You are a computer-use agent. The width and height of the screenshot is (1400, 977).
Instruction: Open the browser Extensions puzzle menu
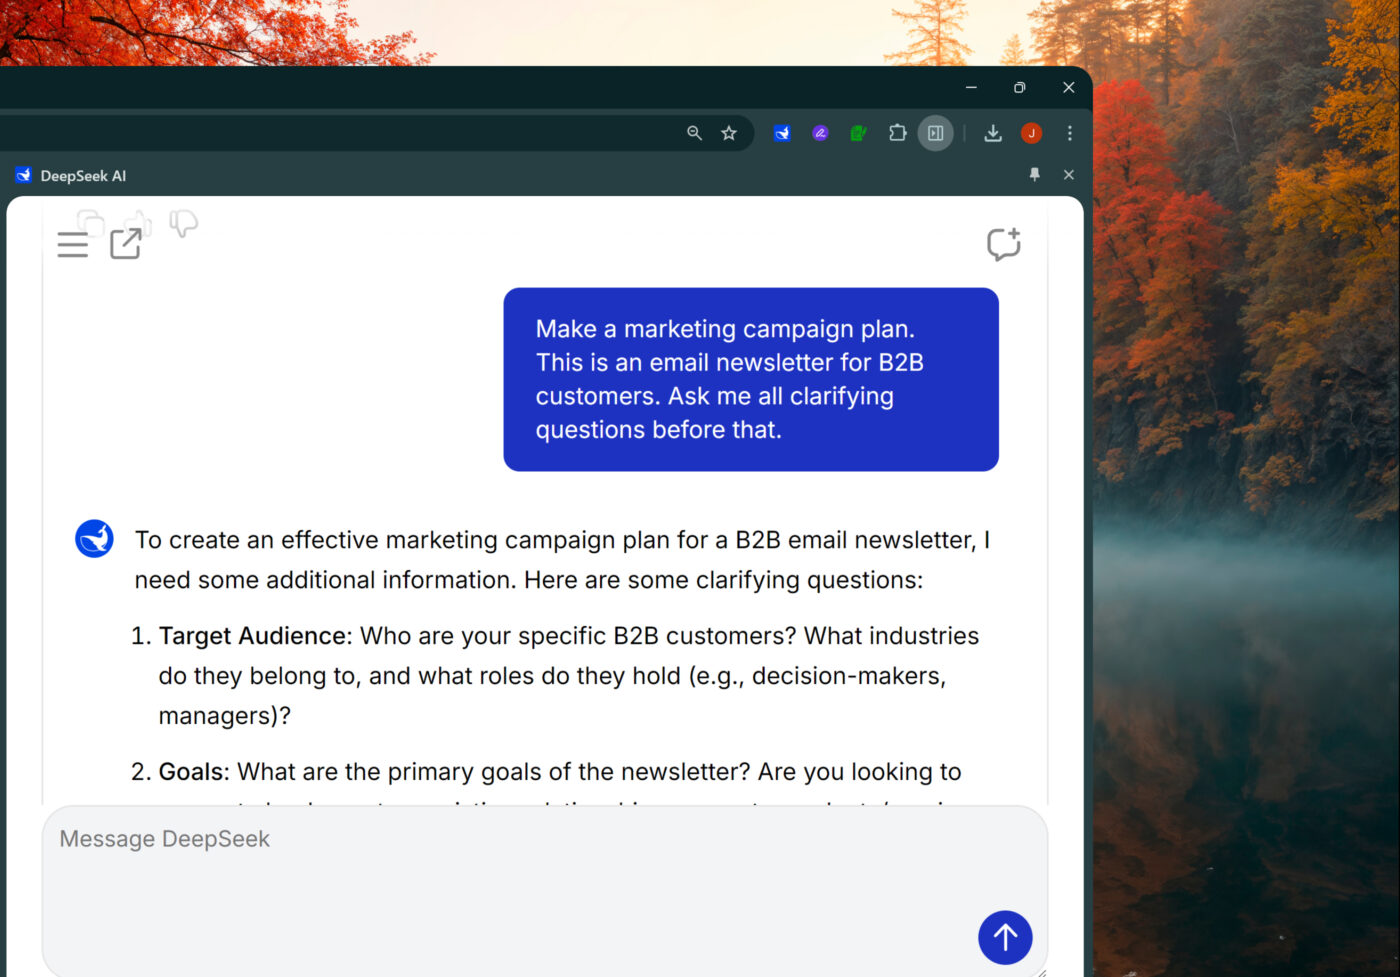pyautogui.click(x=897, y=133)
